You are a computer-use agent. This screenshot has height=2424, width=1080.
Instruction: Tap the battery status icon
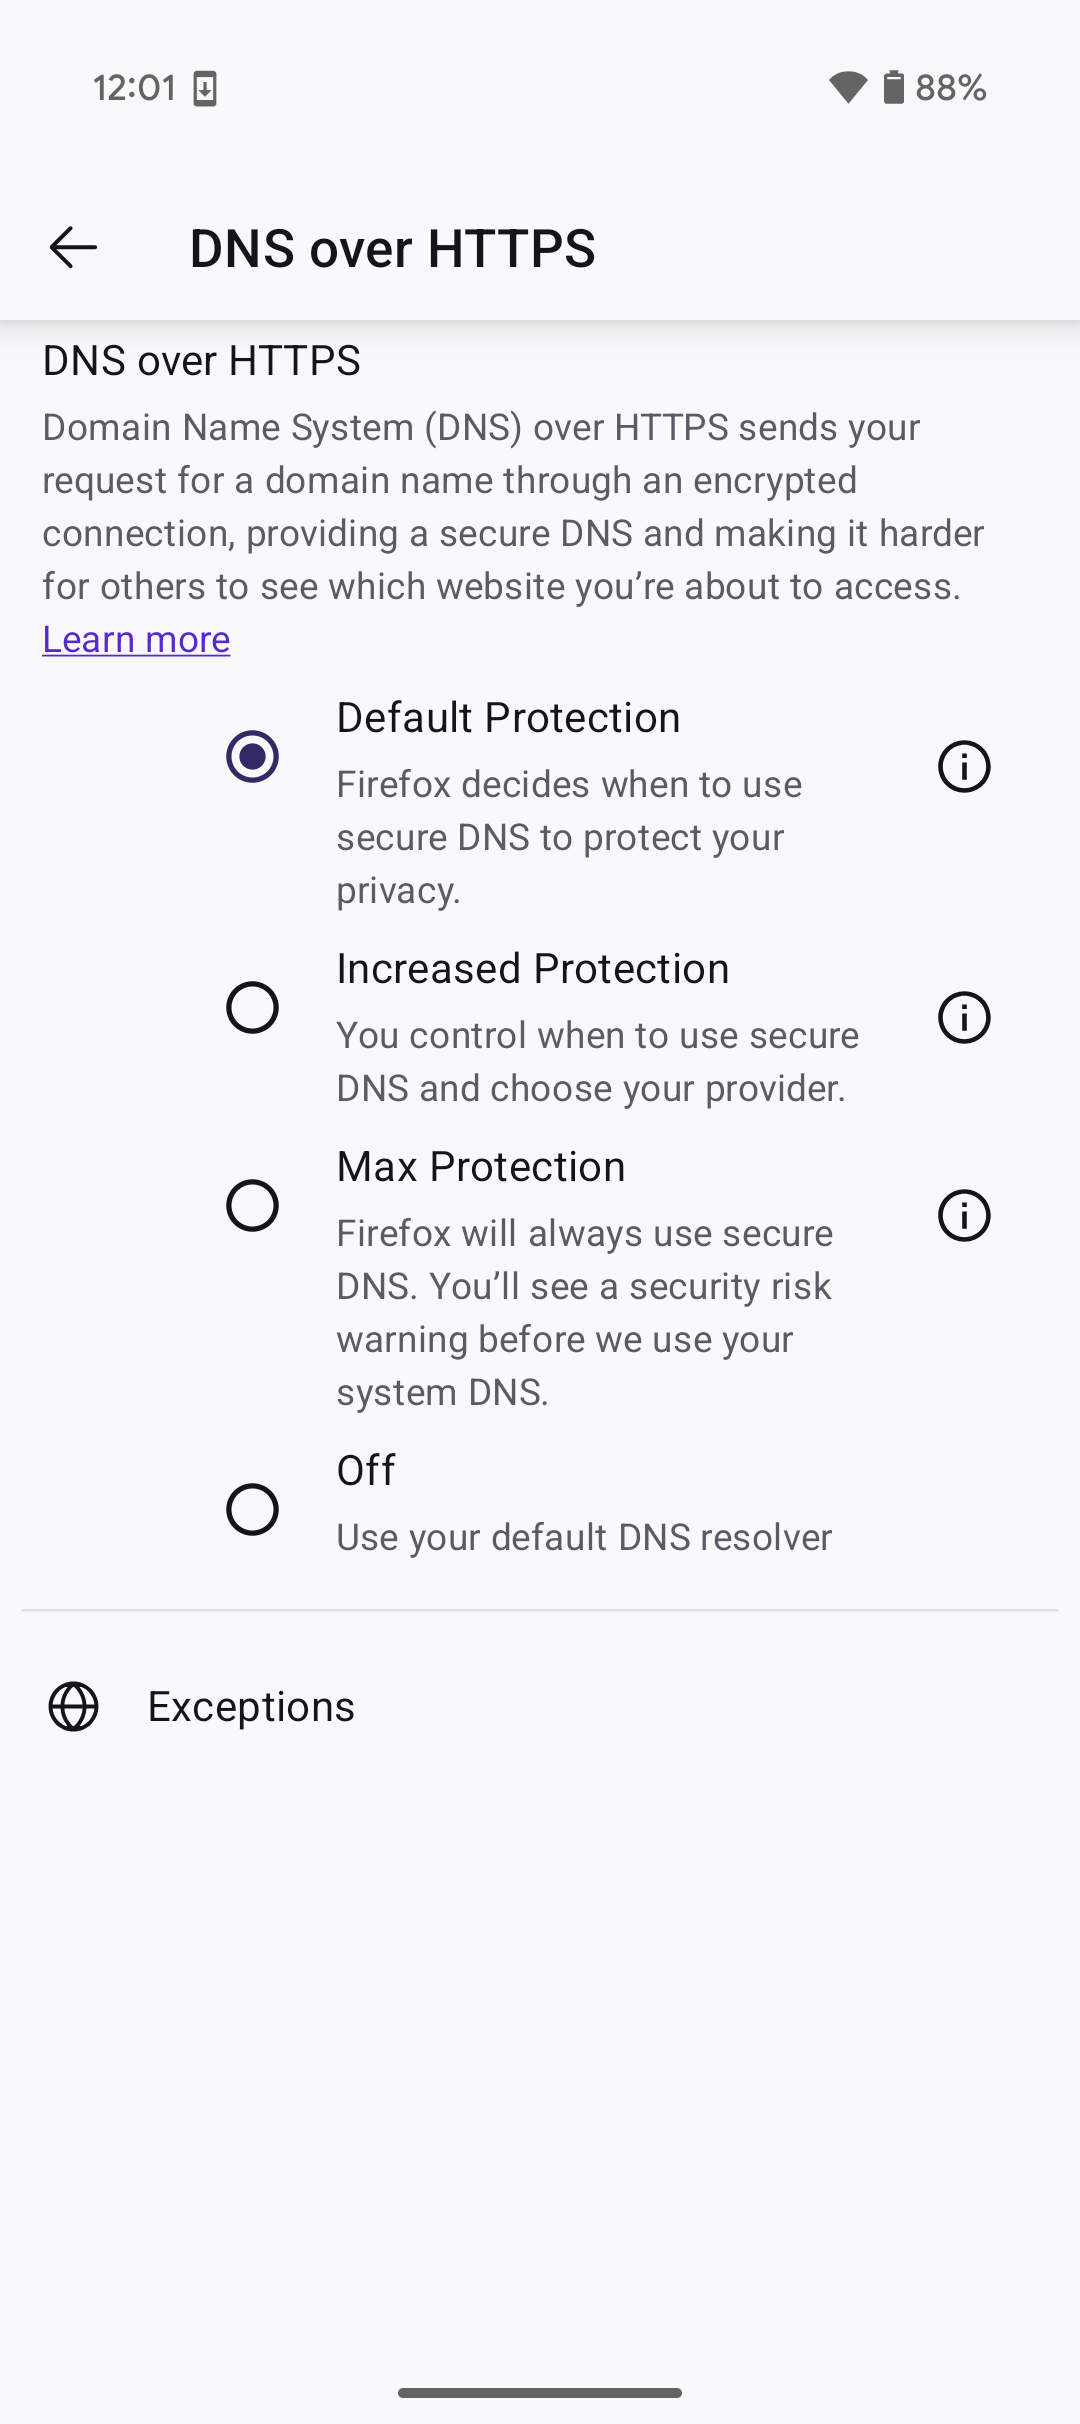click(x=894, y=87)
